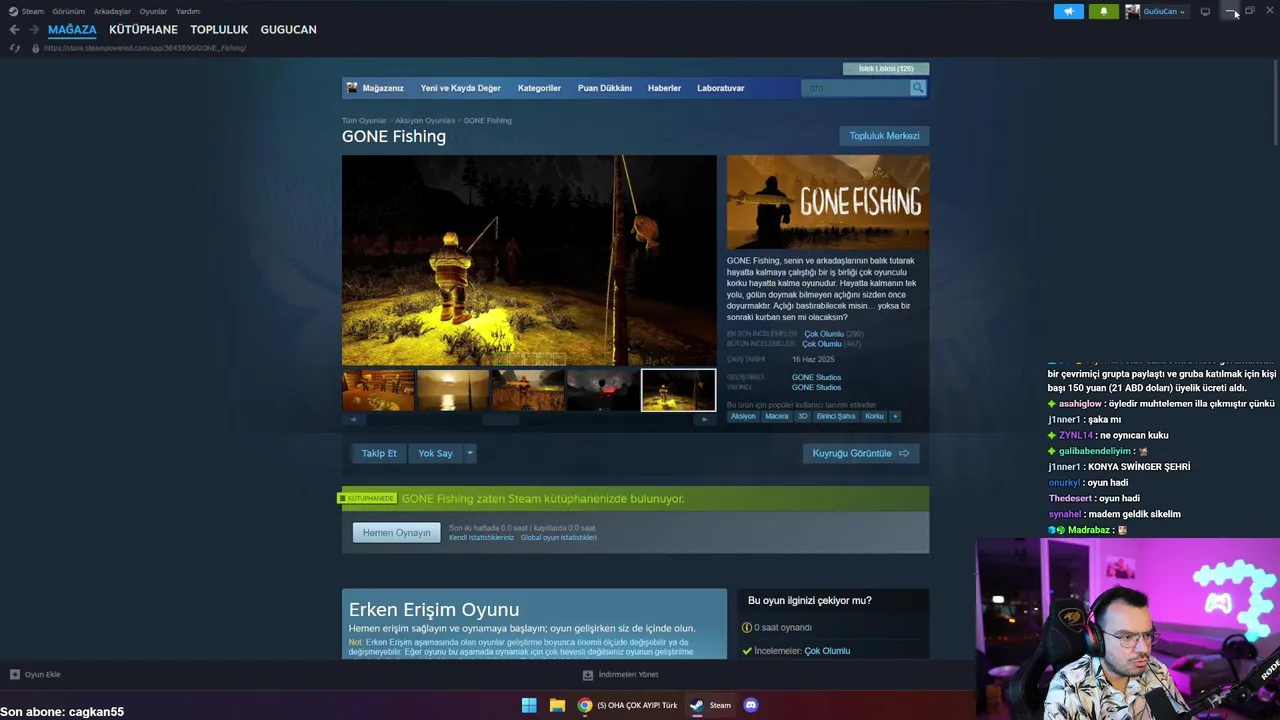This screenshot has height=720, width=1280.
Task: Click the GONE Fishing capsule image
Action: point(828,202)
